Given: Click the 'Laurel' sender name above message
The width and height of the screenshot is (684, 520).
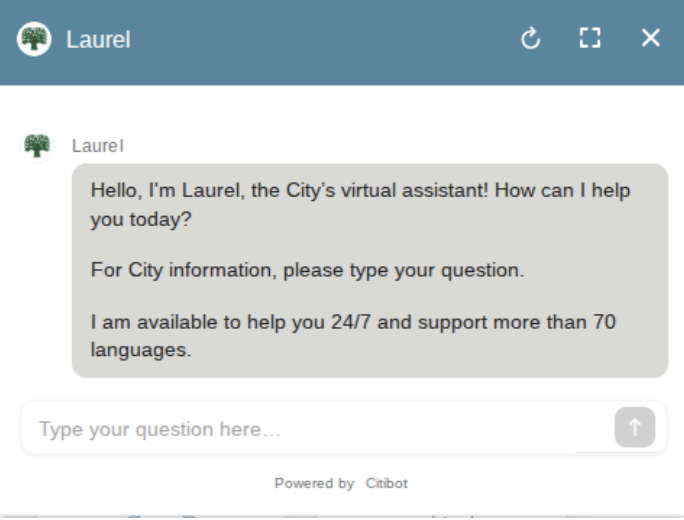Looking at the screenshot, I should click(98, 146).
